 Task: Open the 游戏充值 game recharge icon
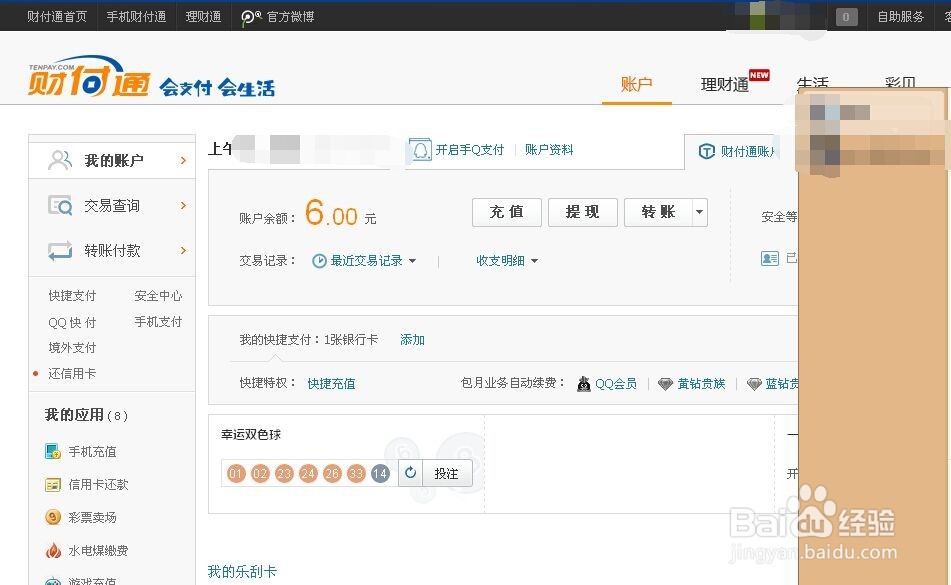55,580
